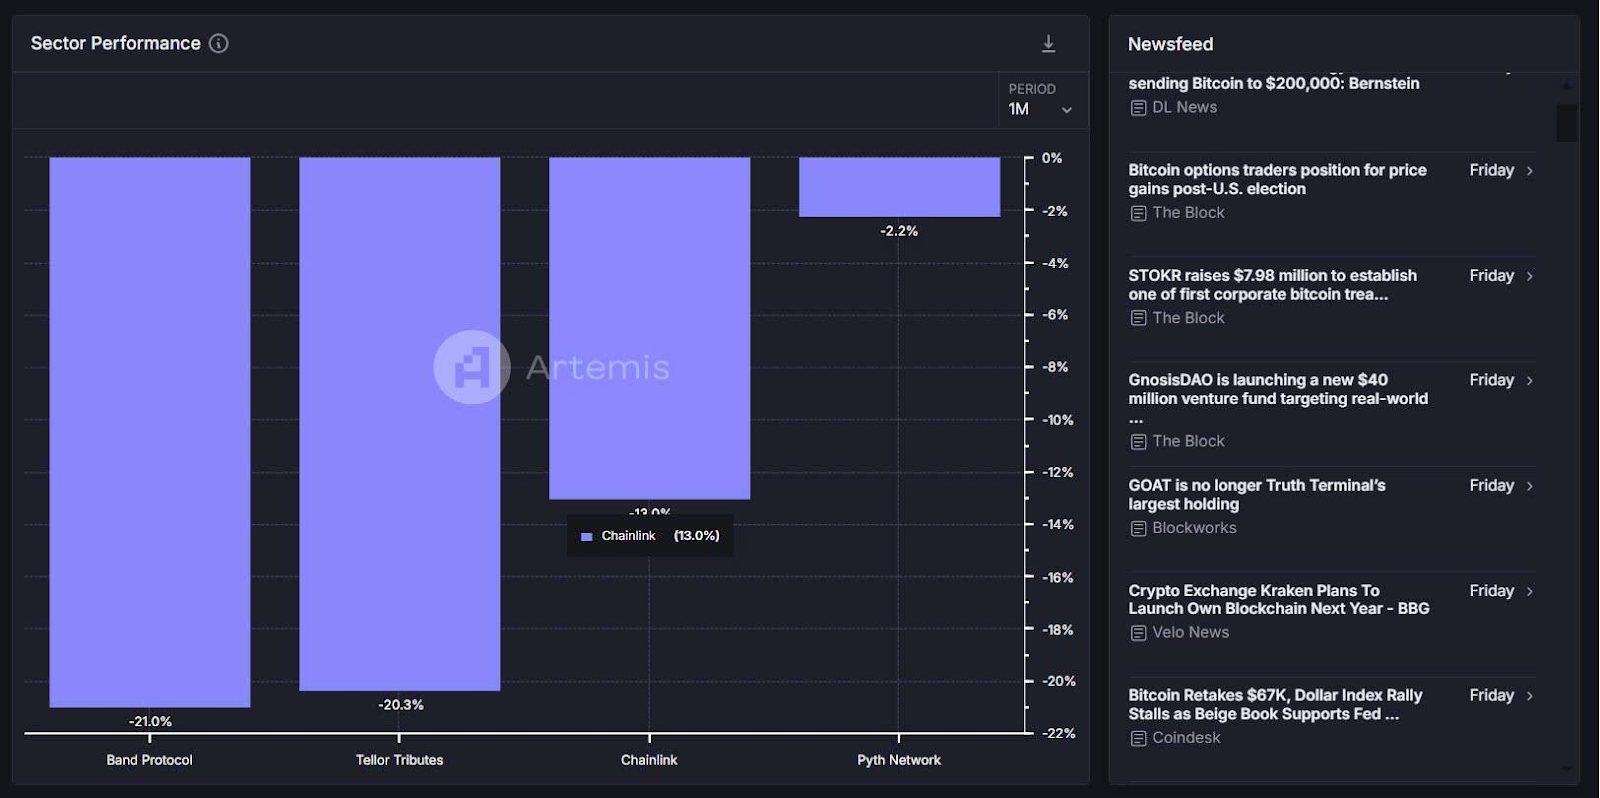The image size is (1600, 798).
Task: Download the Sector Performance chart
Action: point(1048,43)
